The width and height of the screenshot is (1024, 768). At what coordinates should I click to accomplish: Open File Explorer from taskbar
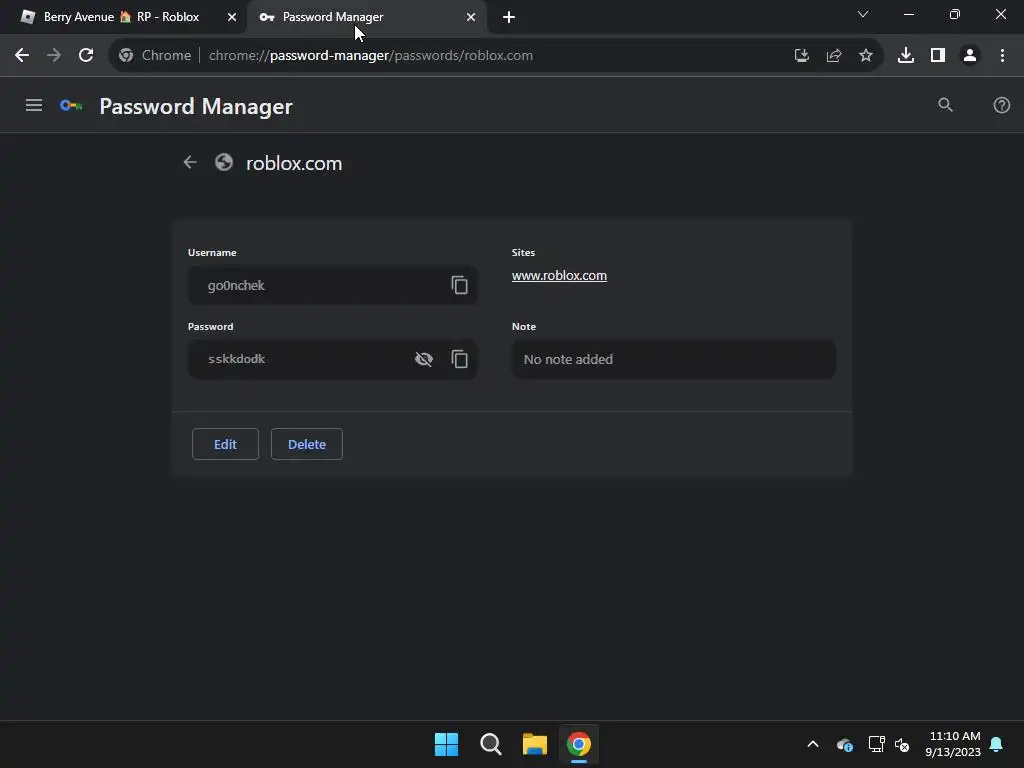(535, 744)
